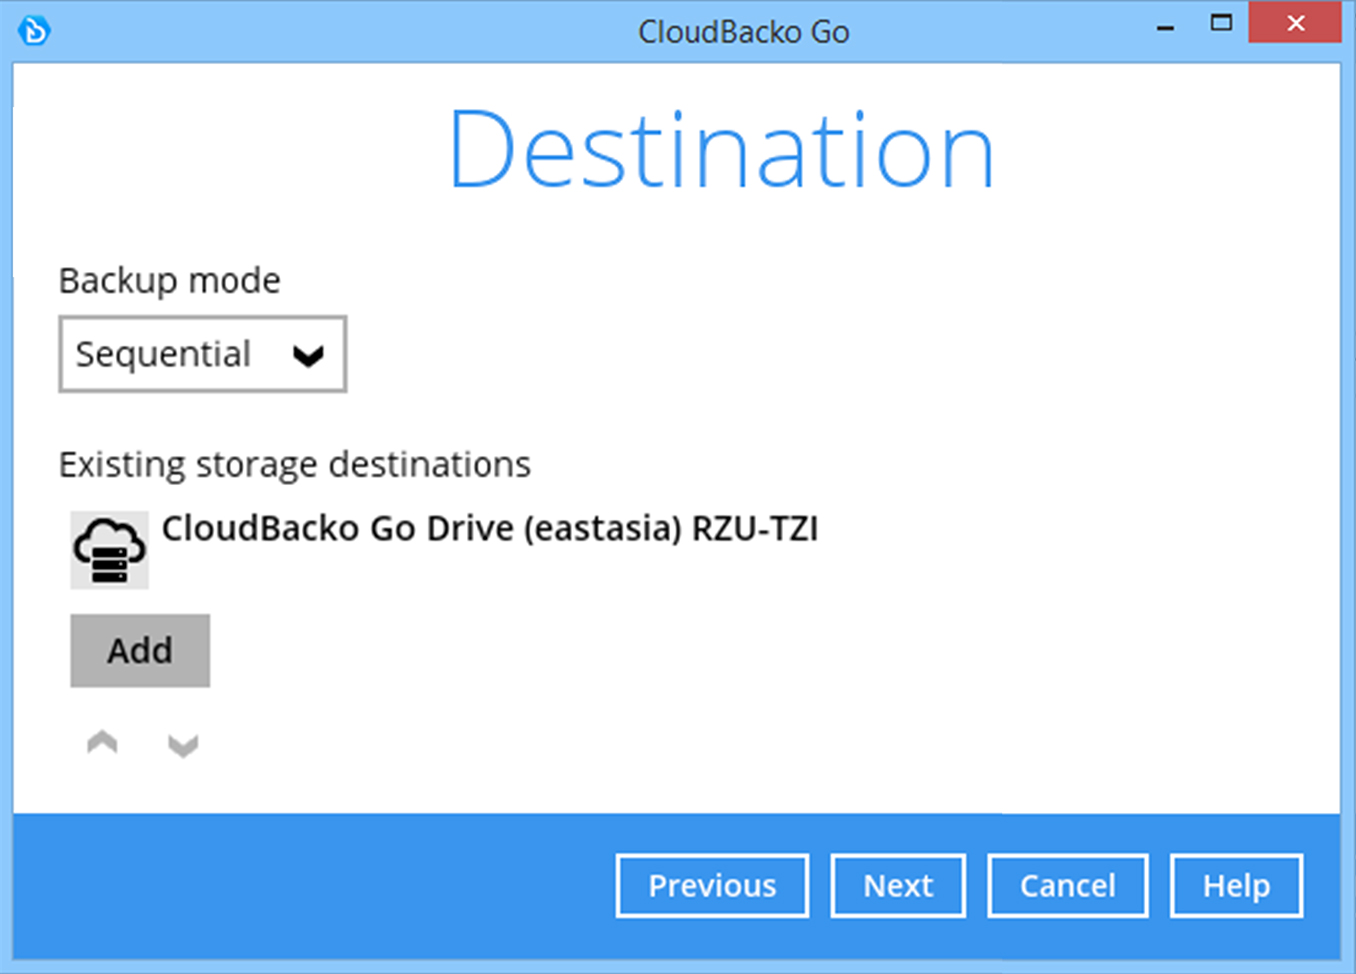The image size is (1356, 974).
Task: Click the Add destination button
Action: (140, 651)
